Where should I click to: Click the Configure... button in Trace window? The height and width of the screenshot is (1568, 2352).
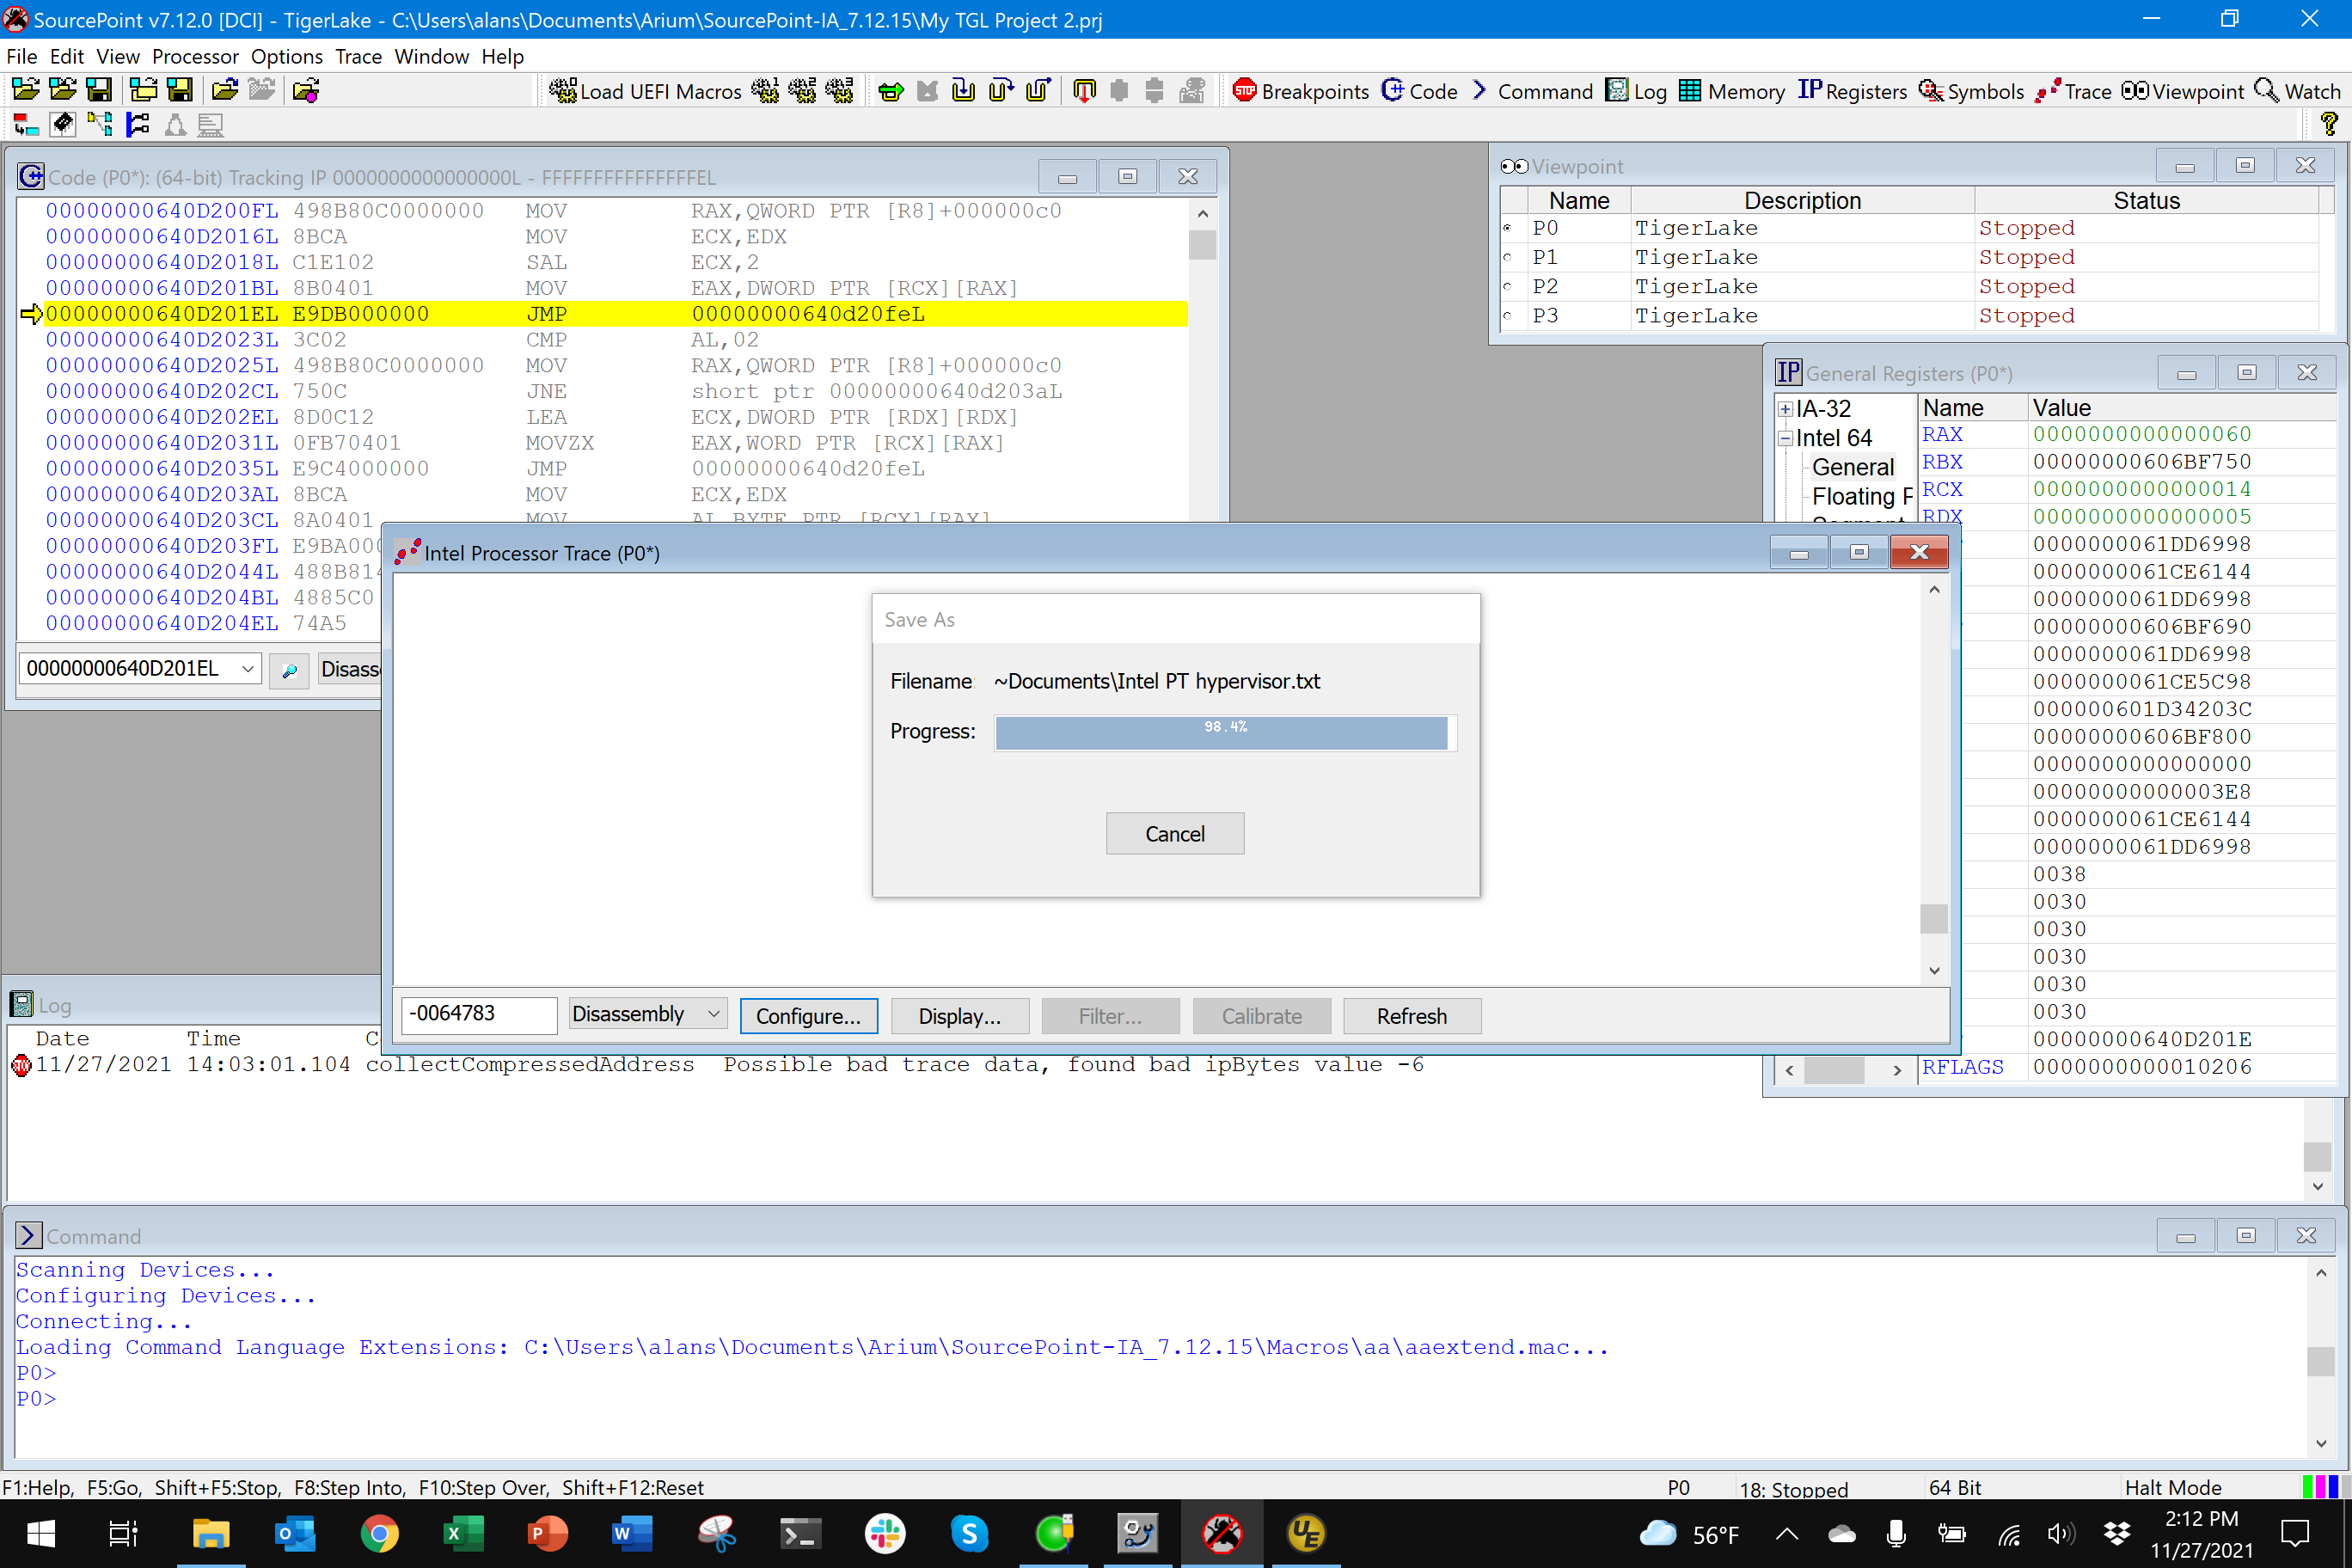[x=808, y=1016]
